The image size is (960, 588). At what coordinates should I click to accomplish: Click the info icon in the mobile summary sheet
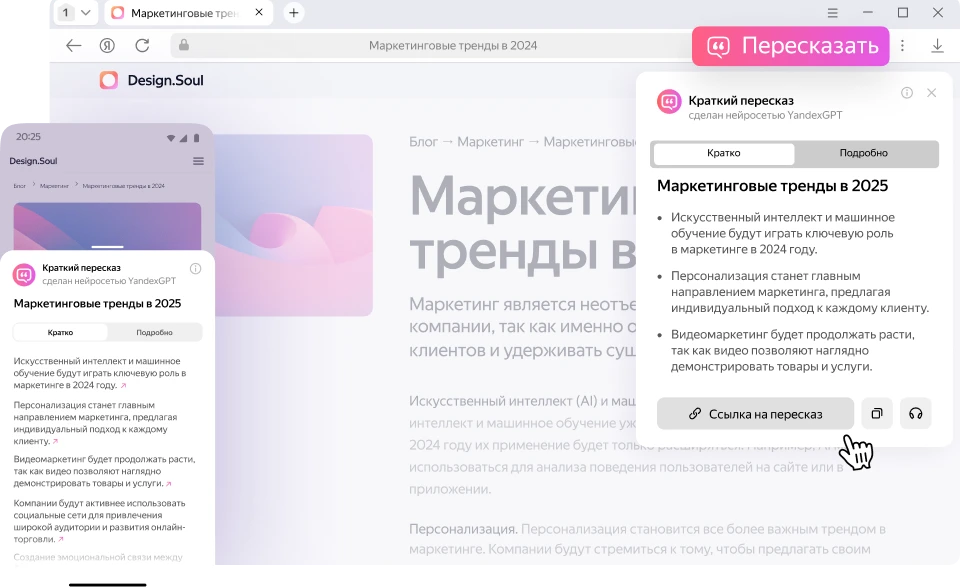pos(195,268)
